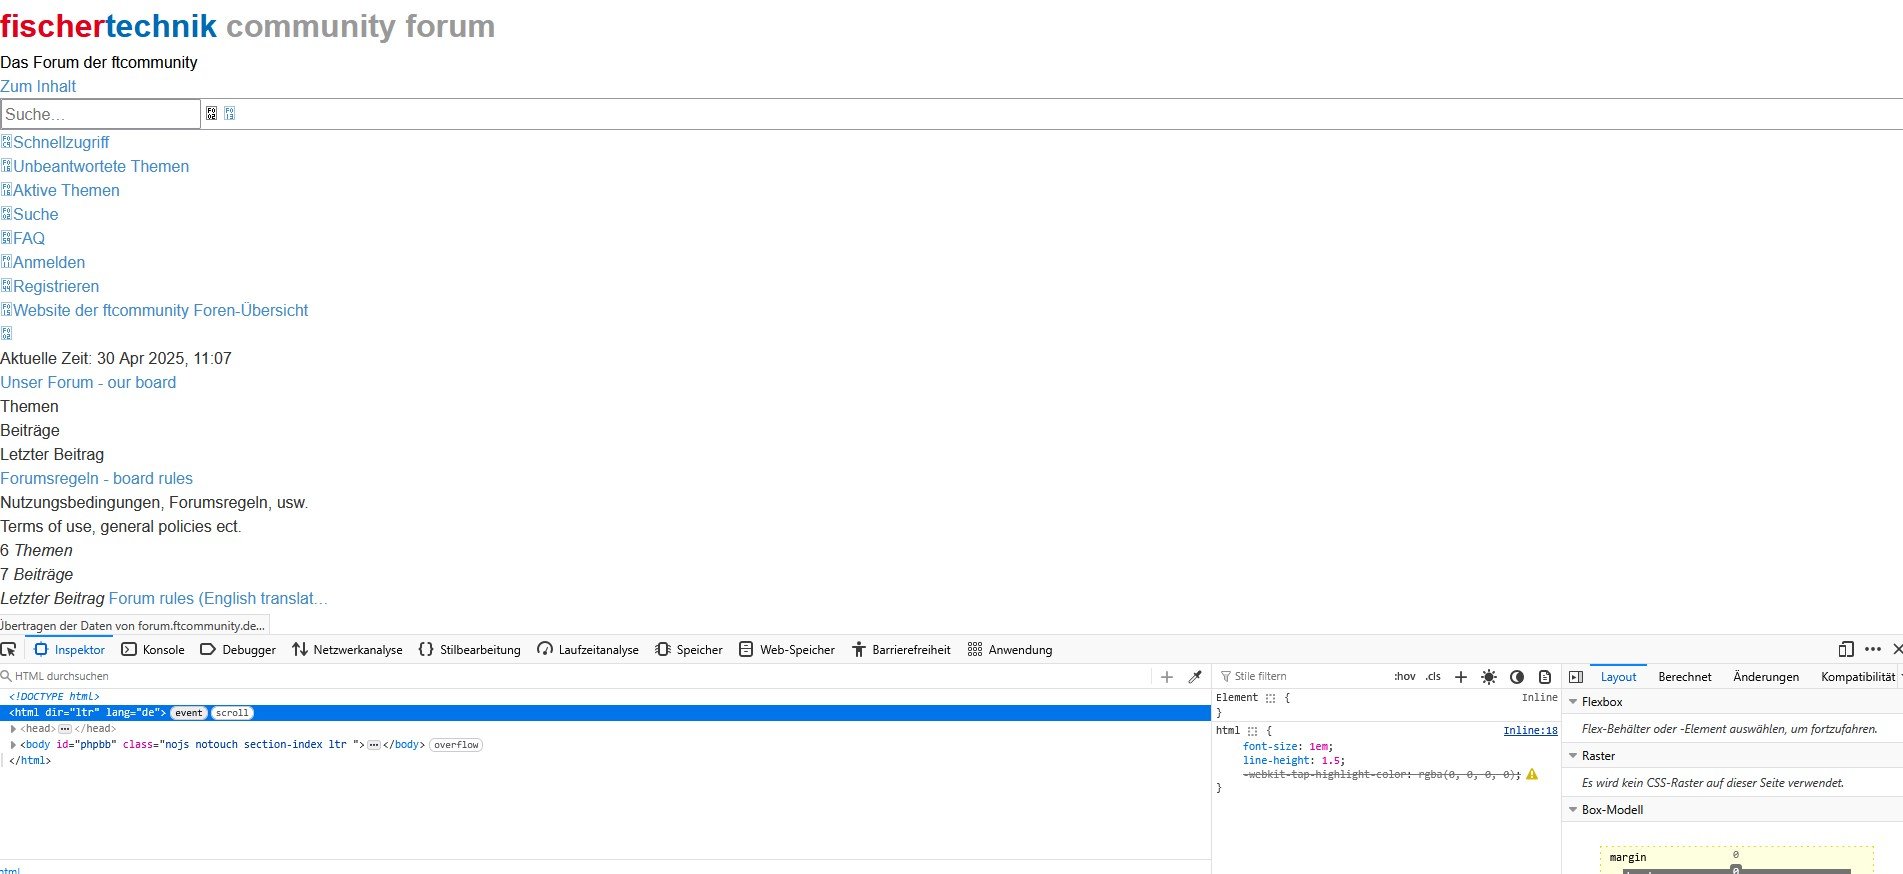The height and width of the screenshot is (874, 1903).
Task: Click the search submit icon next to Suche
Action: (211, 114)
